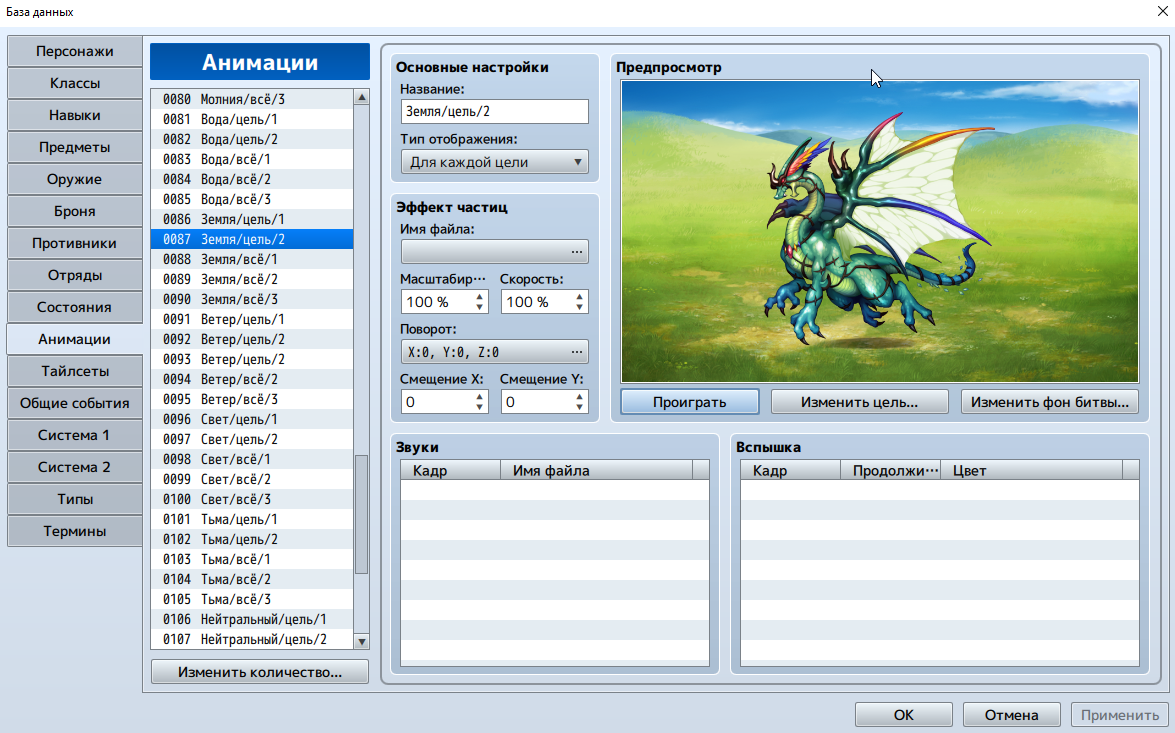Viewport: 1175px width, 733px height.
Task: Select animation 0106 Нейтральный/цель/1
Action: 252,619
